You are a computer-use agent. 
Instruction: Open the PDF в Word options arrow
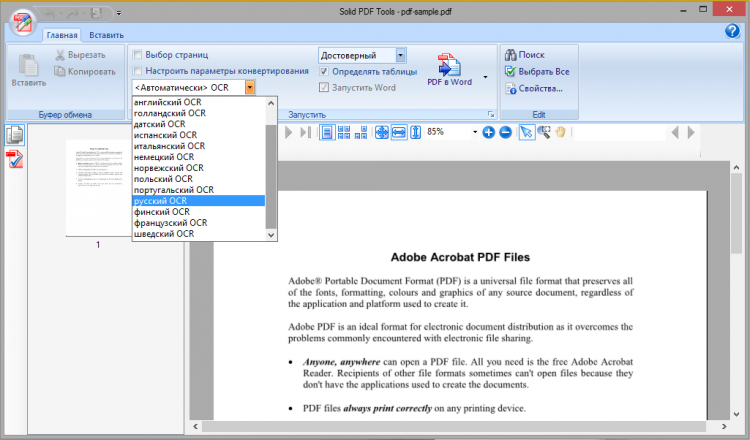[485, 77]
